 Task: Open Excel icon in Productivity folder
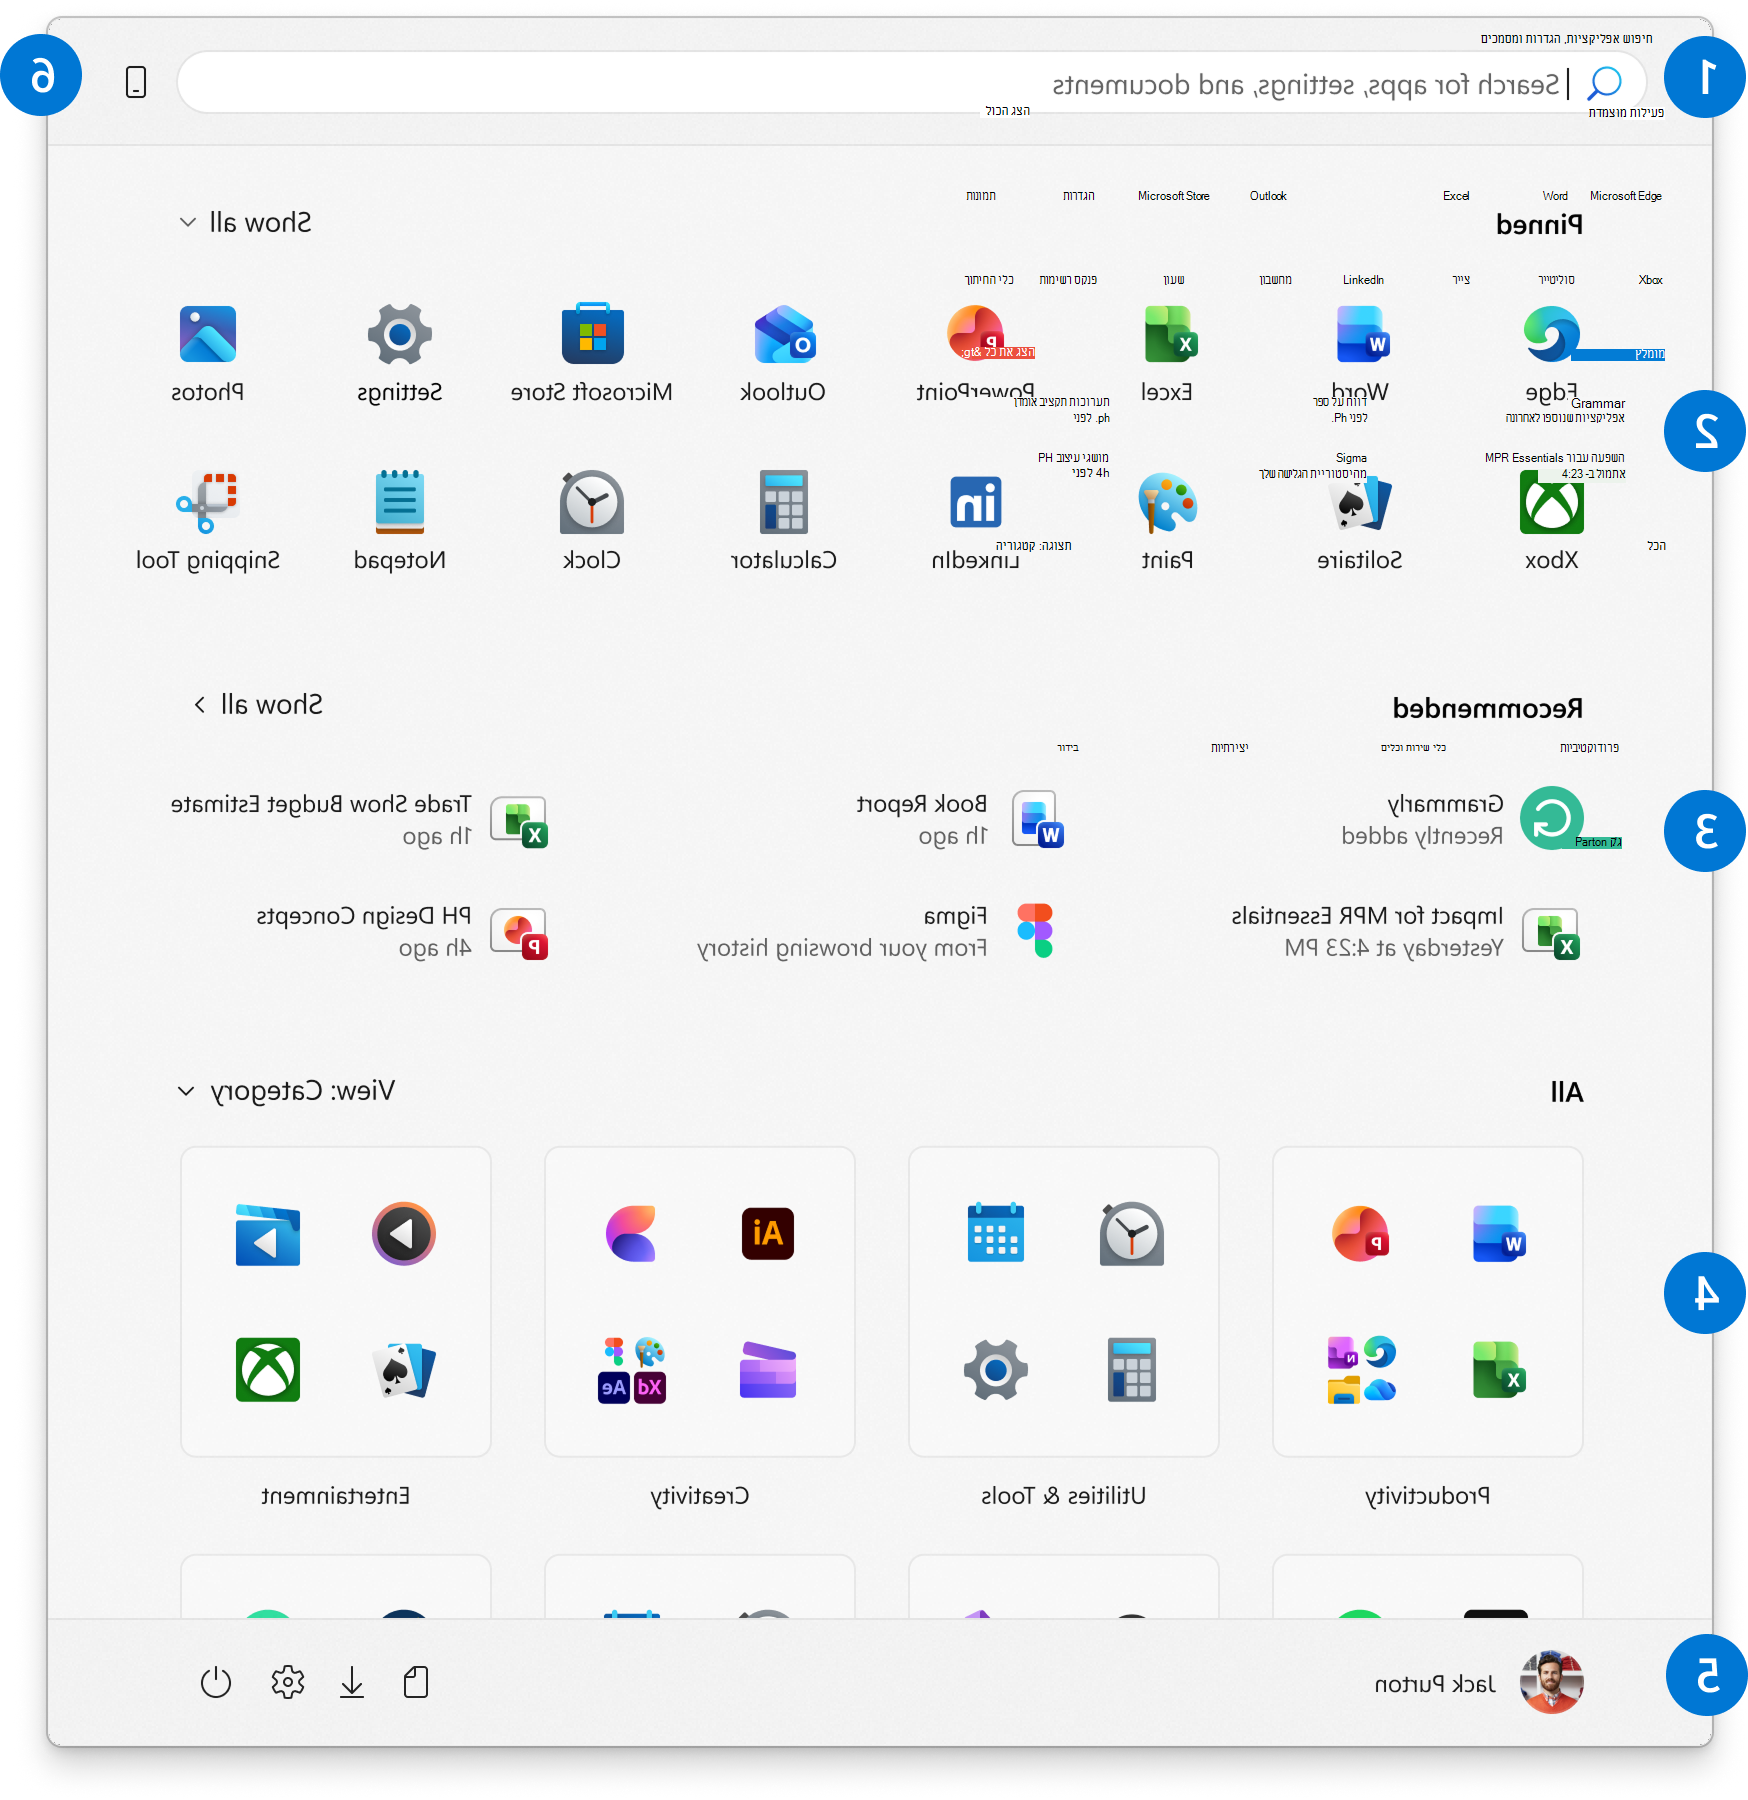click(1498, 1370)
